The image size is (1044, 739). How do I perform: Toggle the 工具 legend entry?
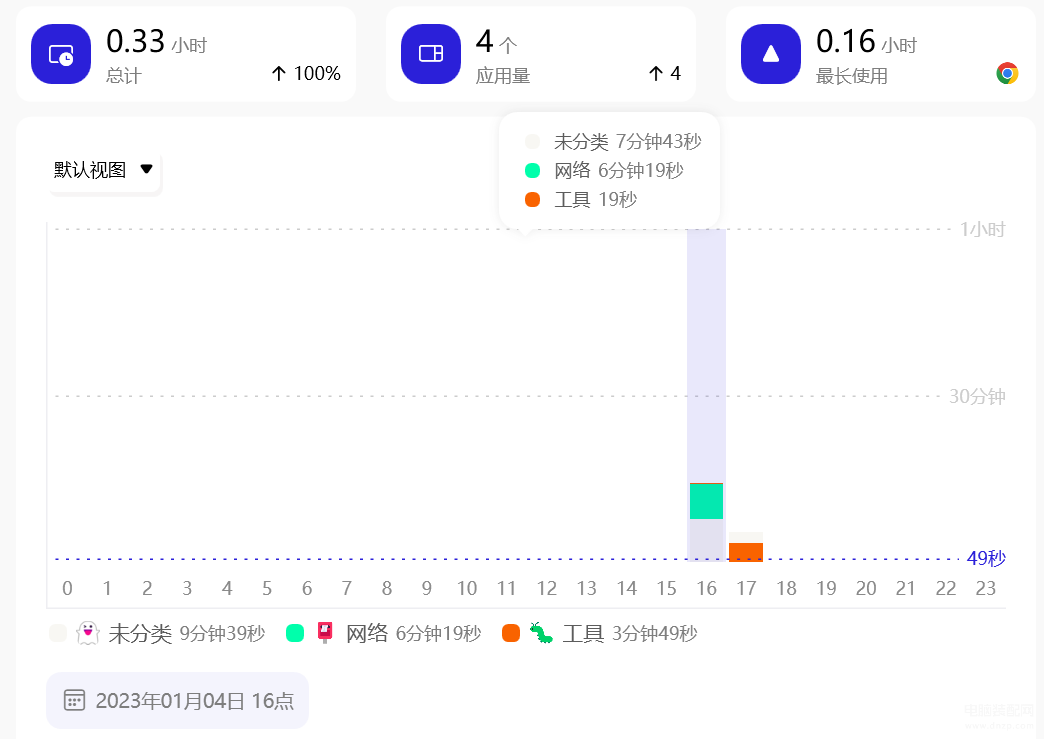point(600,633)
